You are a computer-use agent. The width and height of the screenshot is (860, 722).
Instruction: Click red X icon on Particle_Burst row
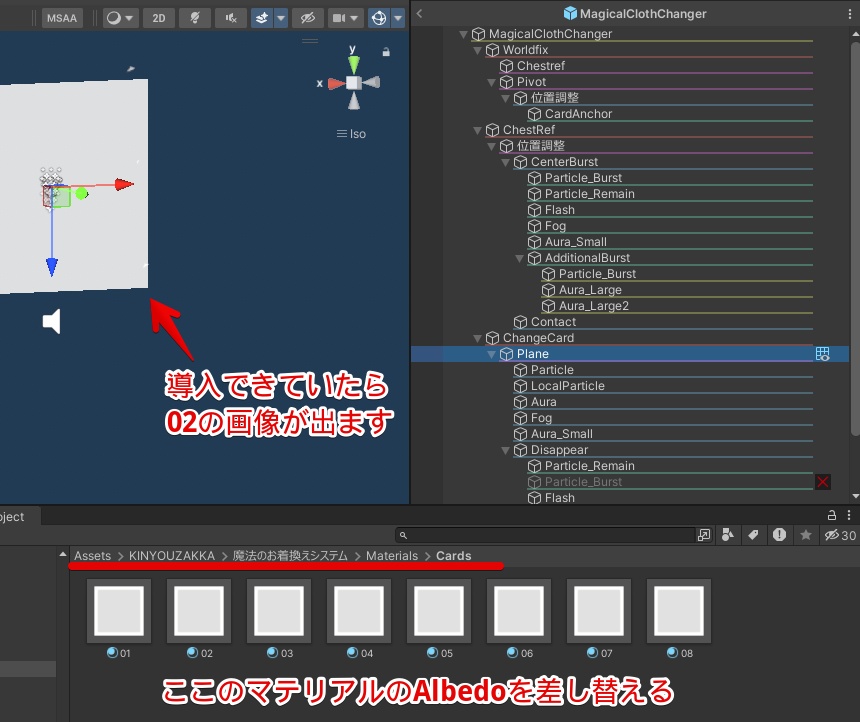823,482
